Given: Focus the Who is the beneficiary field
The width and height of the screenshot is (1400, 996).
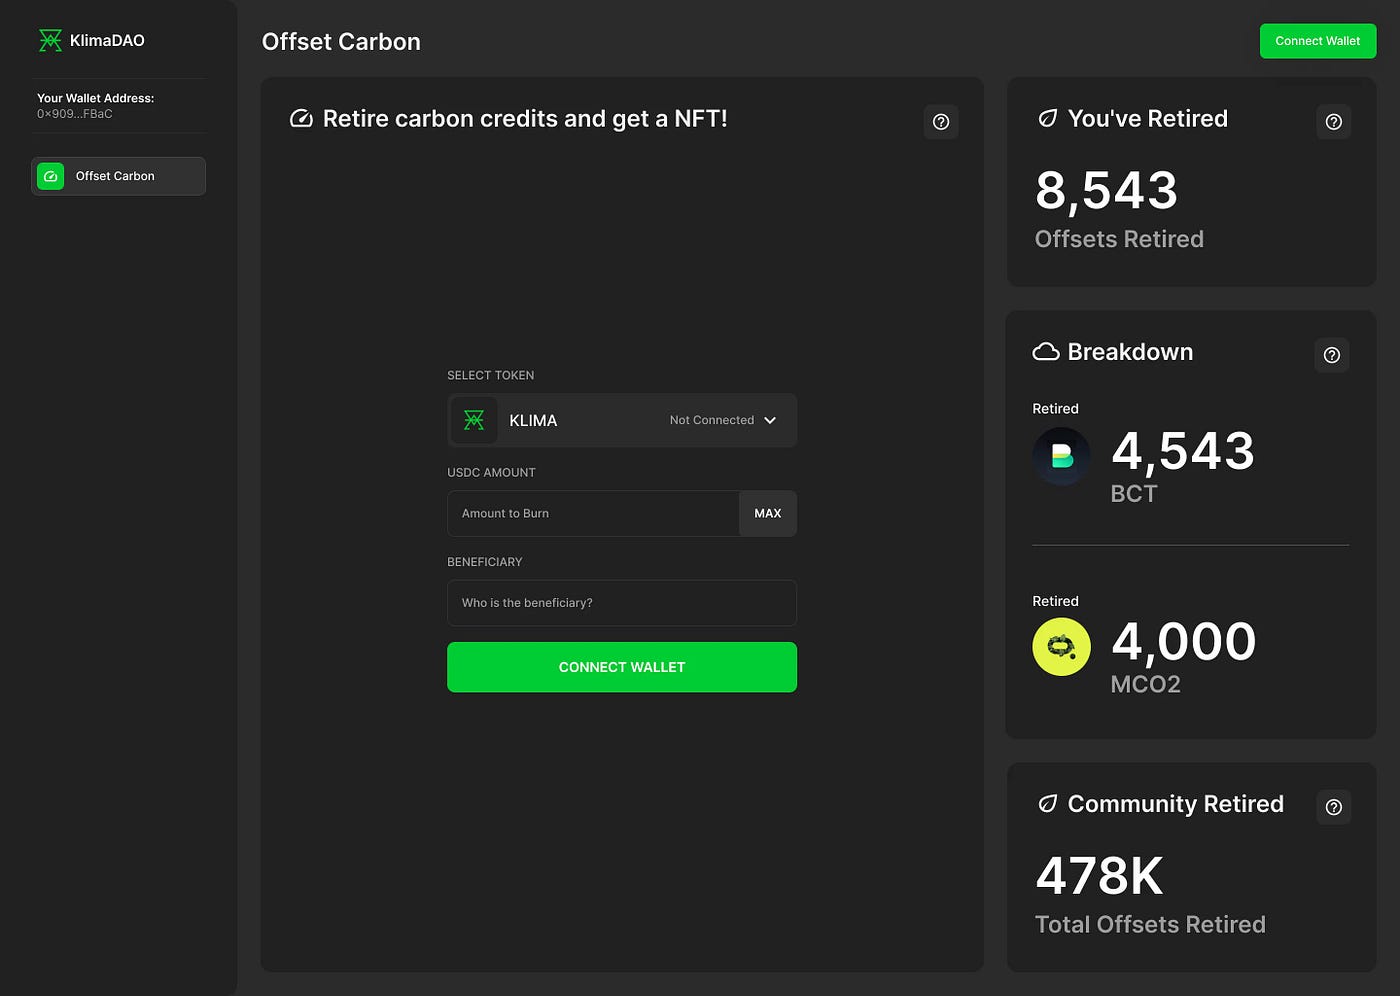Looking at the screenshot, I should tap(622, 603).
